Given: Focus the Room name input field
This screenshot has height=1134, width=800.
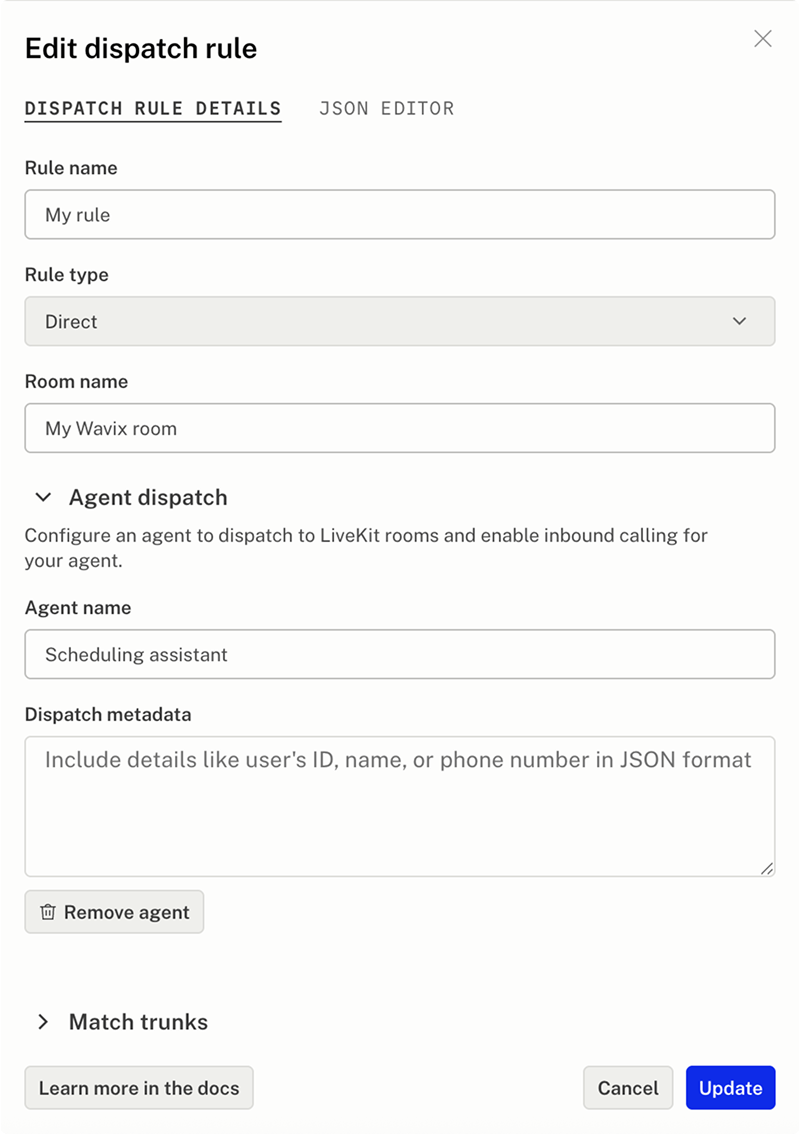Looking at the screenshot, I should [399, 428].
